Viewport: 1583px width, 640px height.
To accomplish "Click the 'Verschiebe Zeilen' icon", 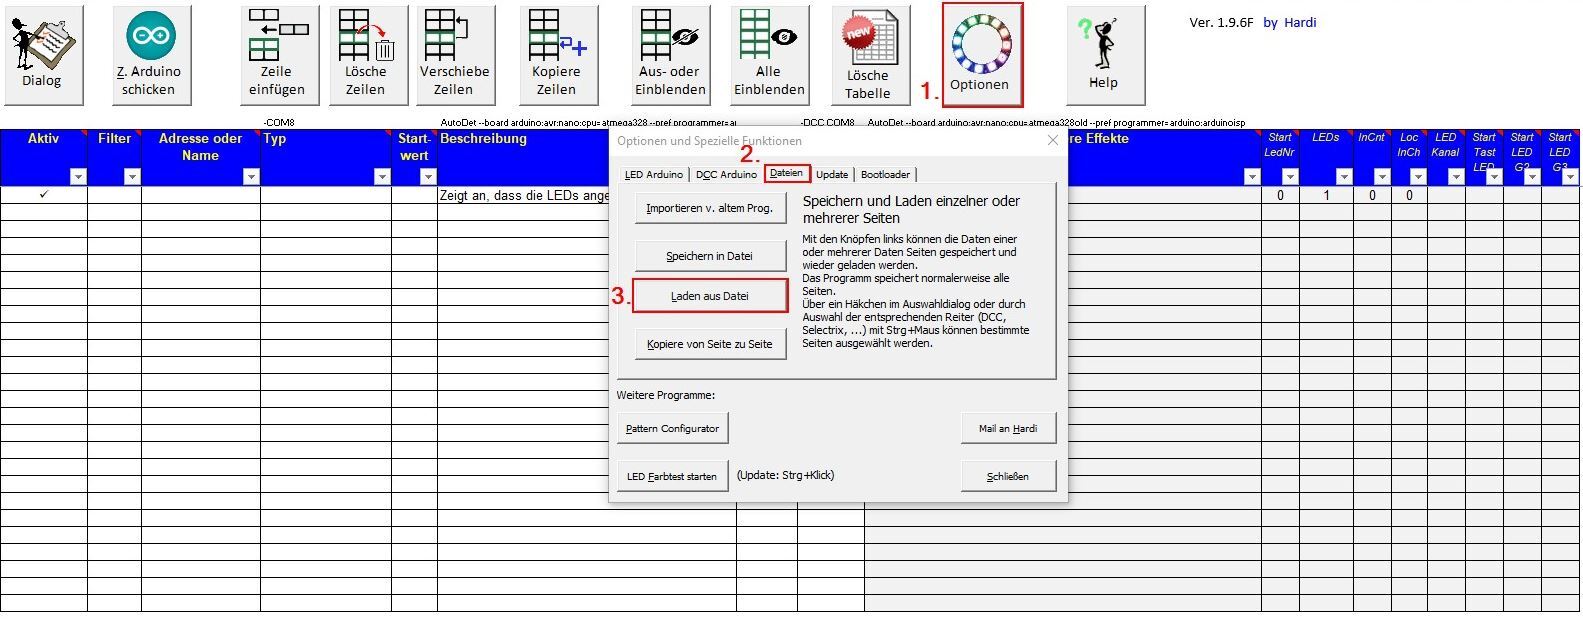I will (x=454, y=55).
